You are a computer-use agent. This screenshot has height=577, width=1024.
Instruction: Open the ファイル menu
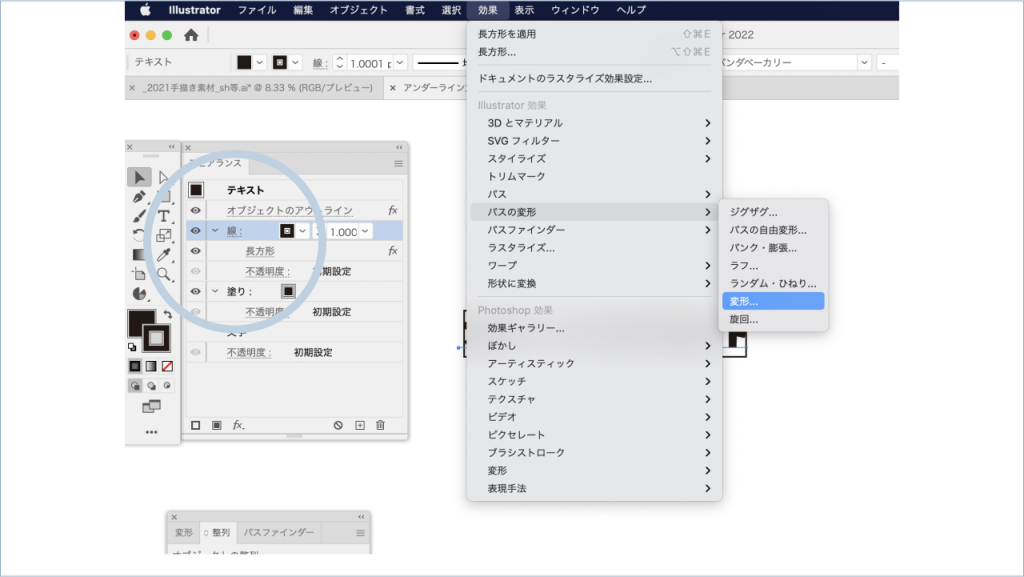pos(257,10)
